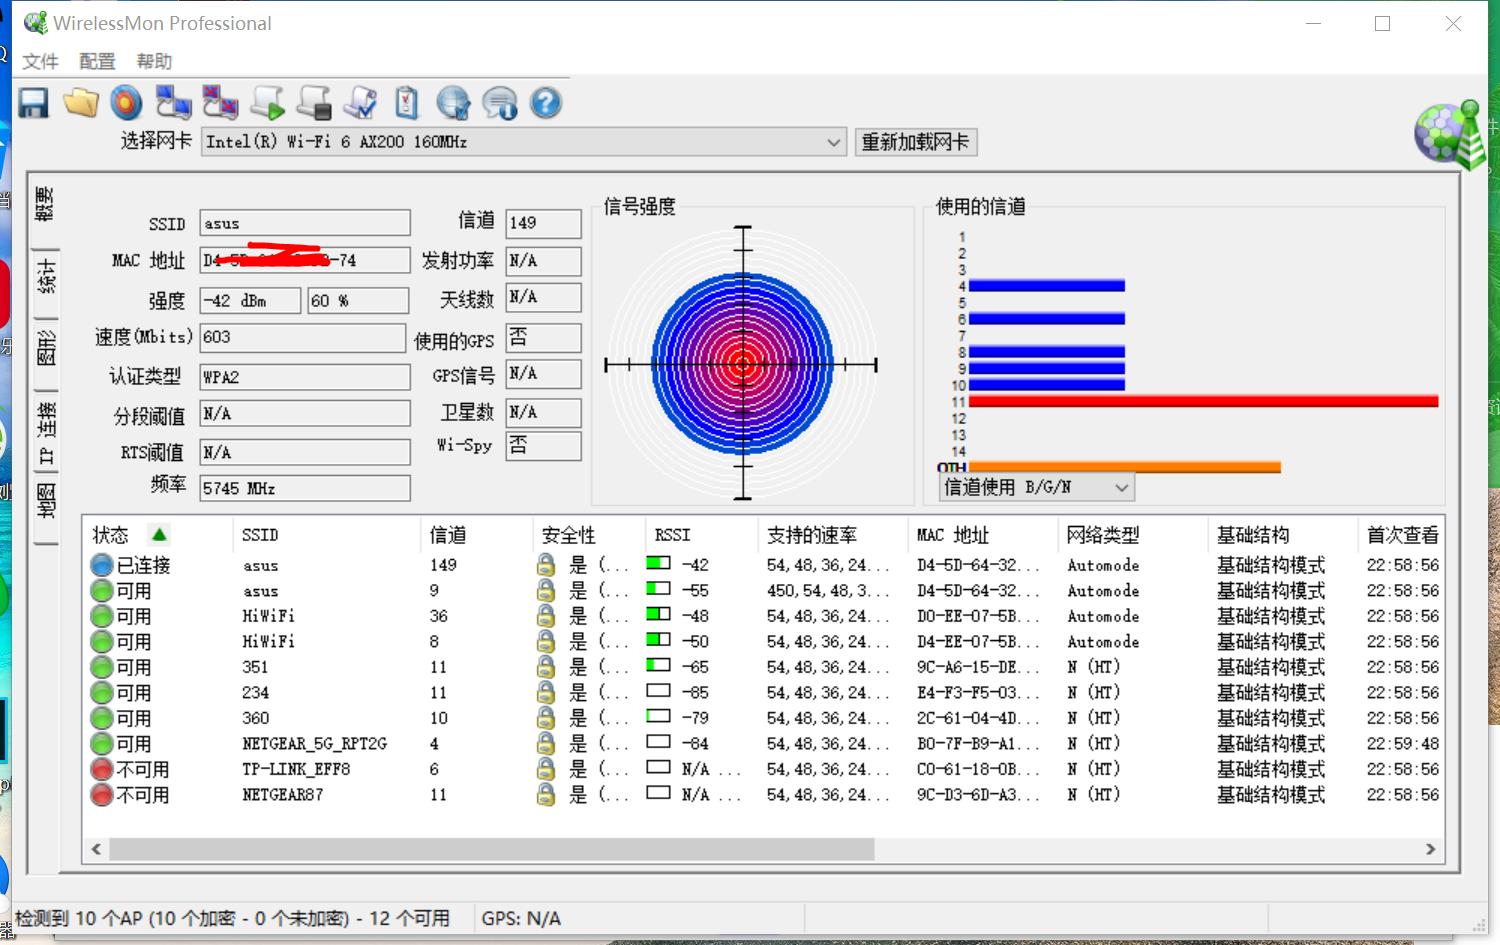Click the yellow open folder icon
Viewport: 1500px width, 945px height.
(81, 103)
